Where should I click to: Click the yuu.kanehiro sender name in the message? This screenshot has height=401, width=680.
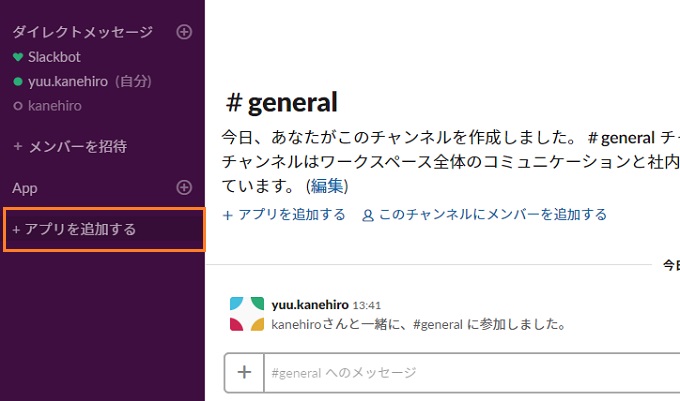point(310,304)
